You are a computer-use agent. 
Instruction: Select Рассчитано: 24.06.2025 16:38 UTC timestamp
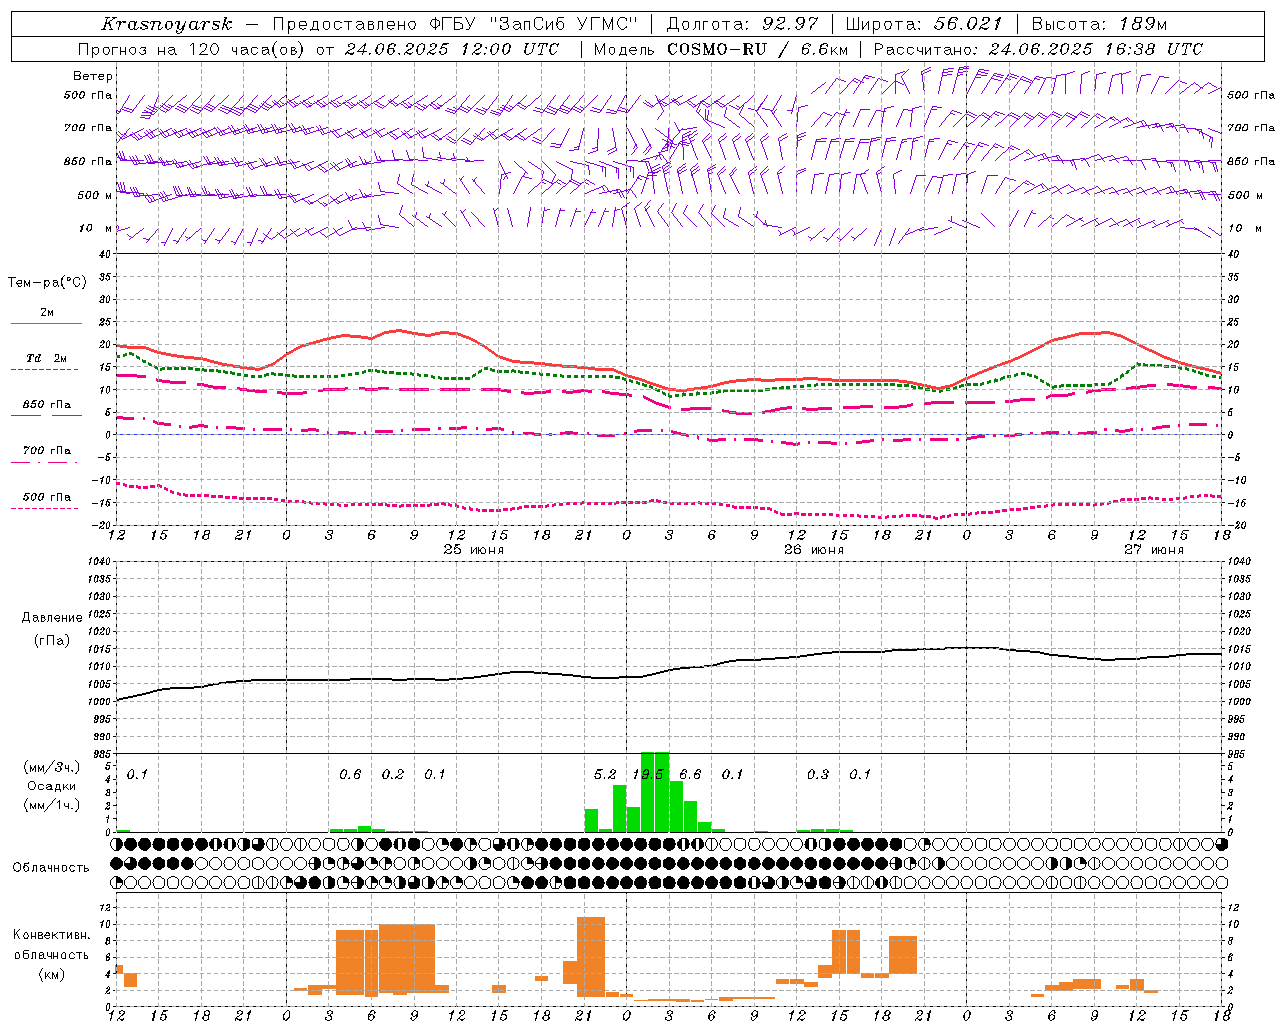click(x=1038, y=49)
